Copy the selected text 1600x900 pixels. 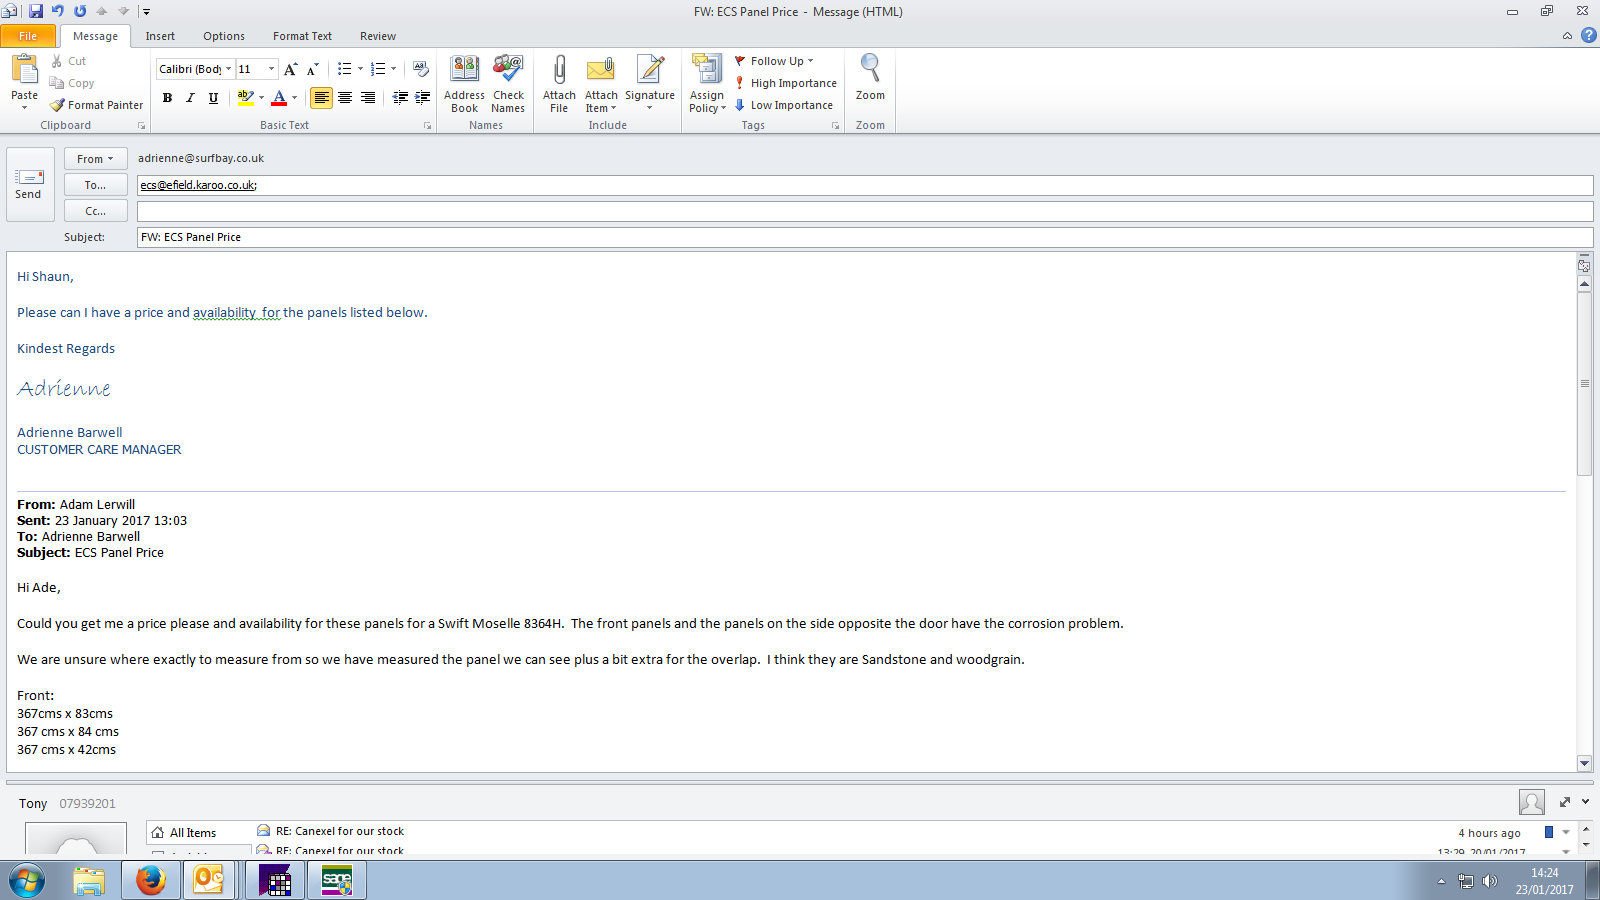[x=72, y=83]
